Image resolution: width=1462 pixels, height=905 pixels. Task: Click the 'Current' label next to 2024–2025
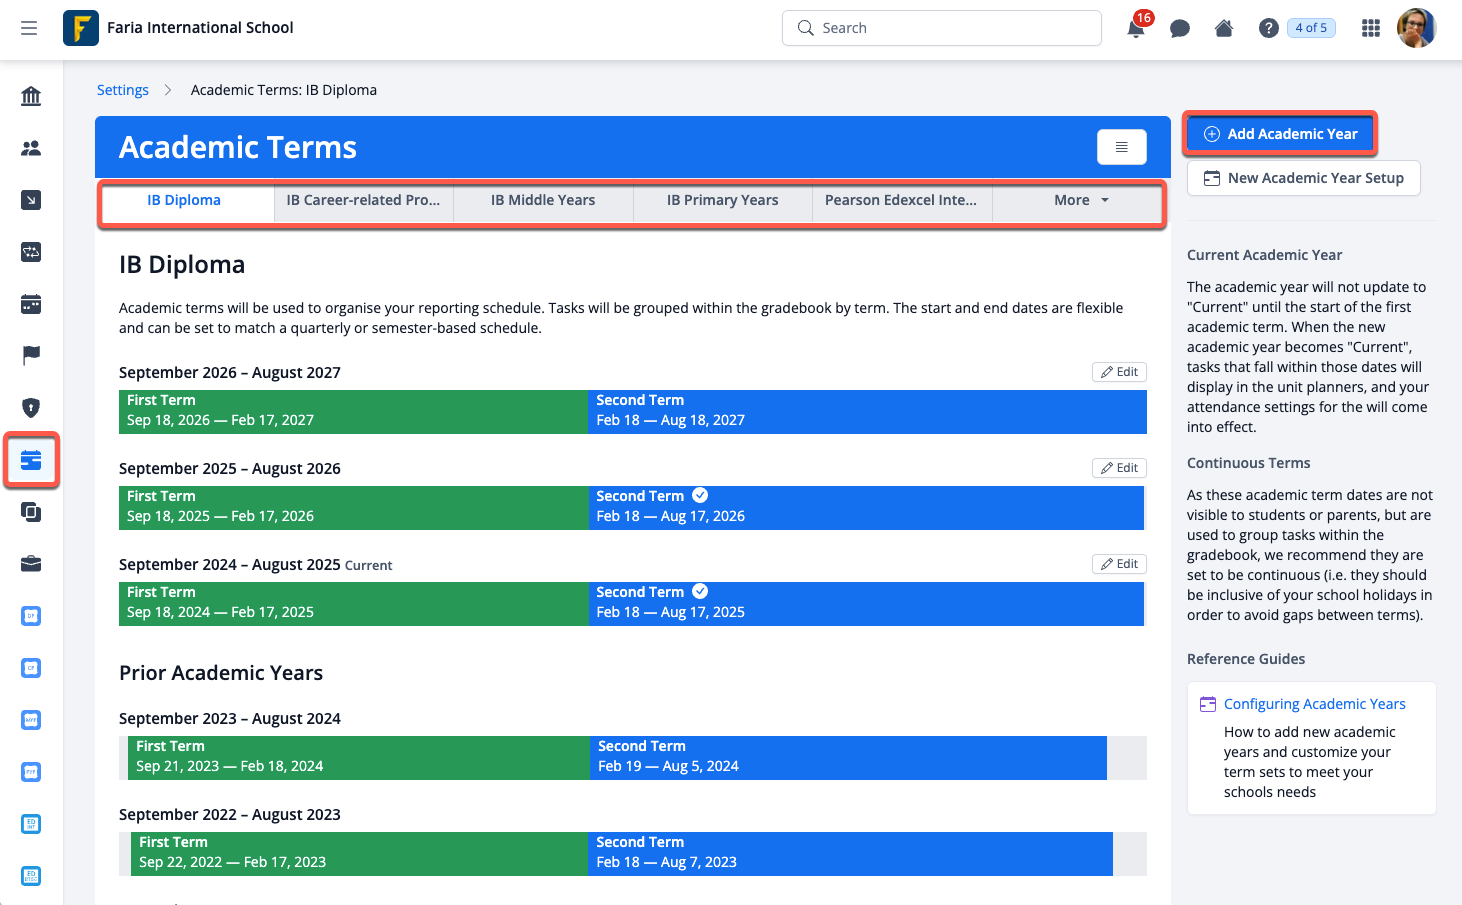click(369, 566)
